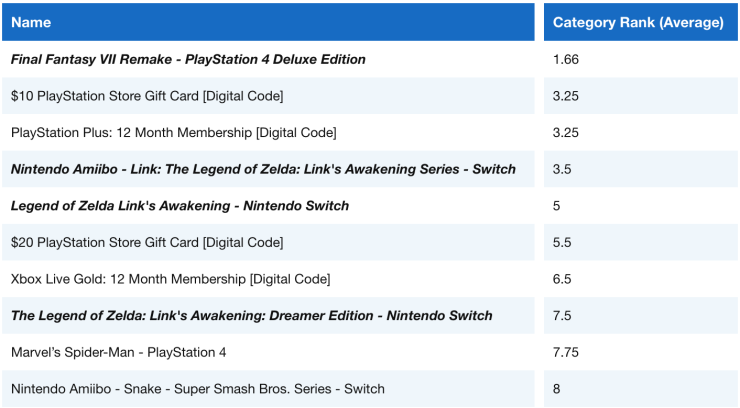Open the $10 PlayStation Store Gift Card entry

tap(147, 96)
